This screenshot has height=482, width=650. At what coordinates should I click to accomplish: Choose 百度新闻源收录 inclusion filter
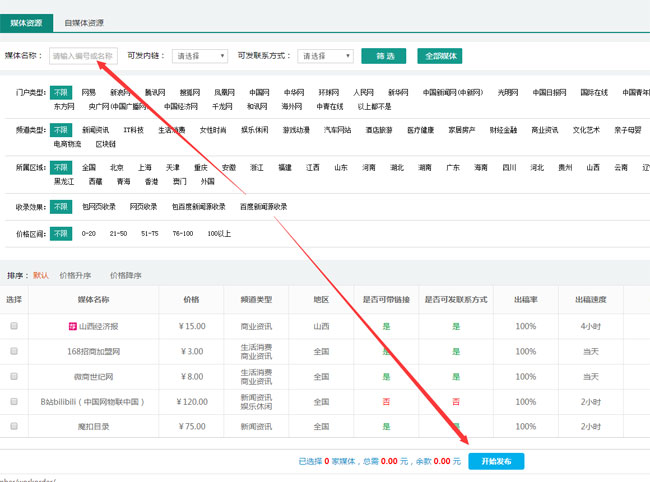(261, 207)
